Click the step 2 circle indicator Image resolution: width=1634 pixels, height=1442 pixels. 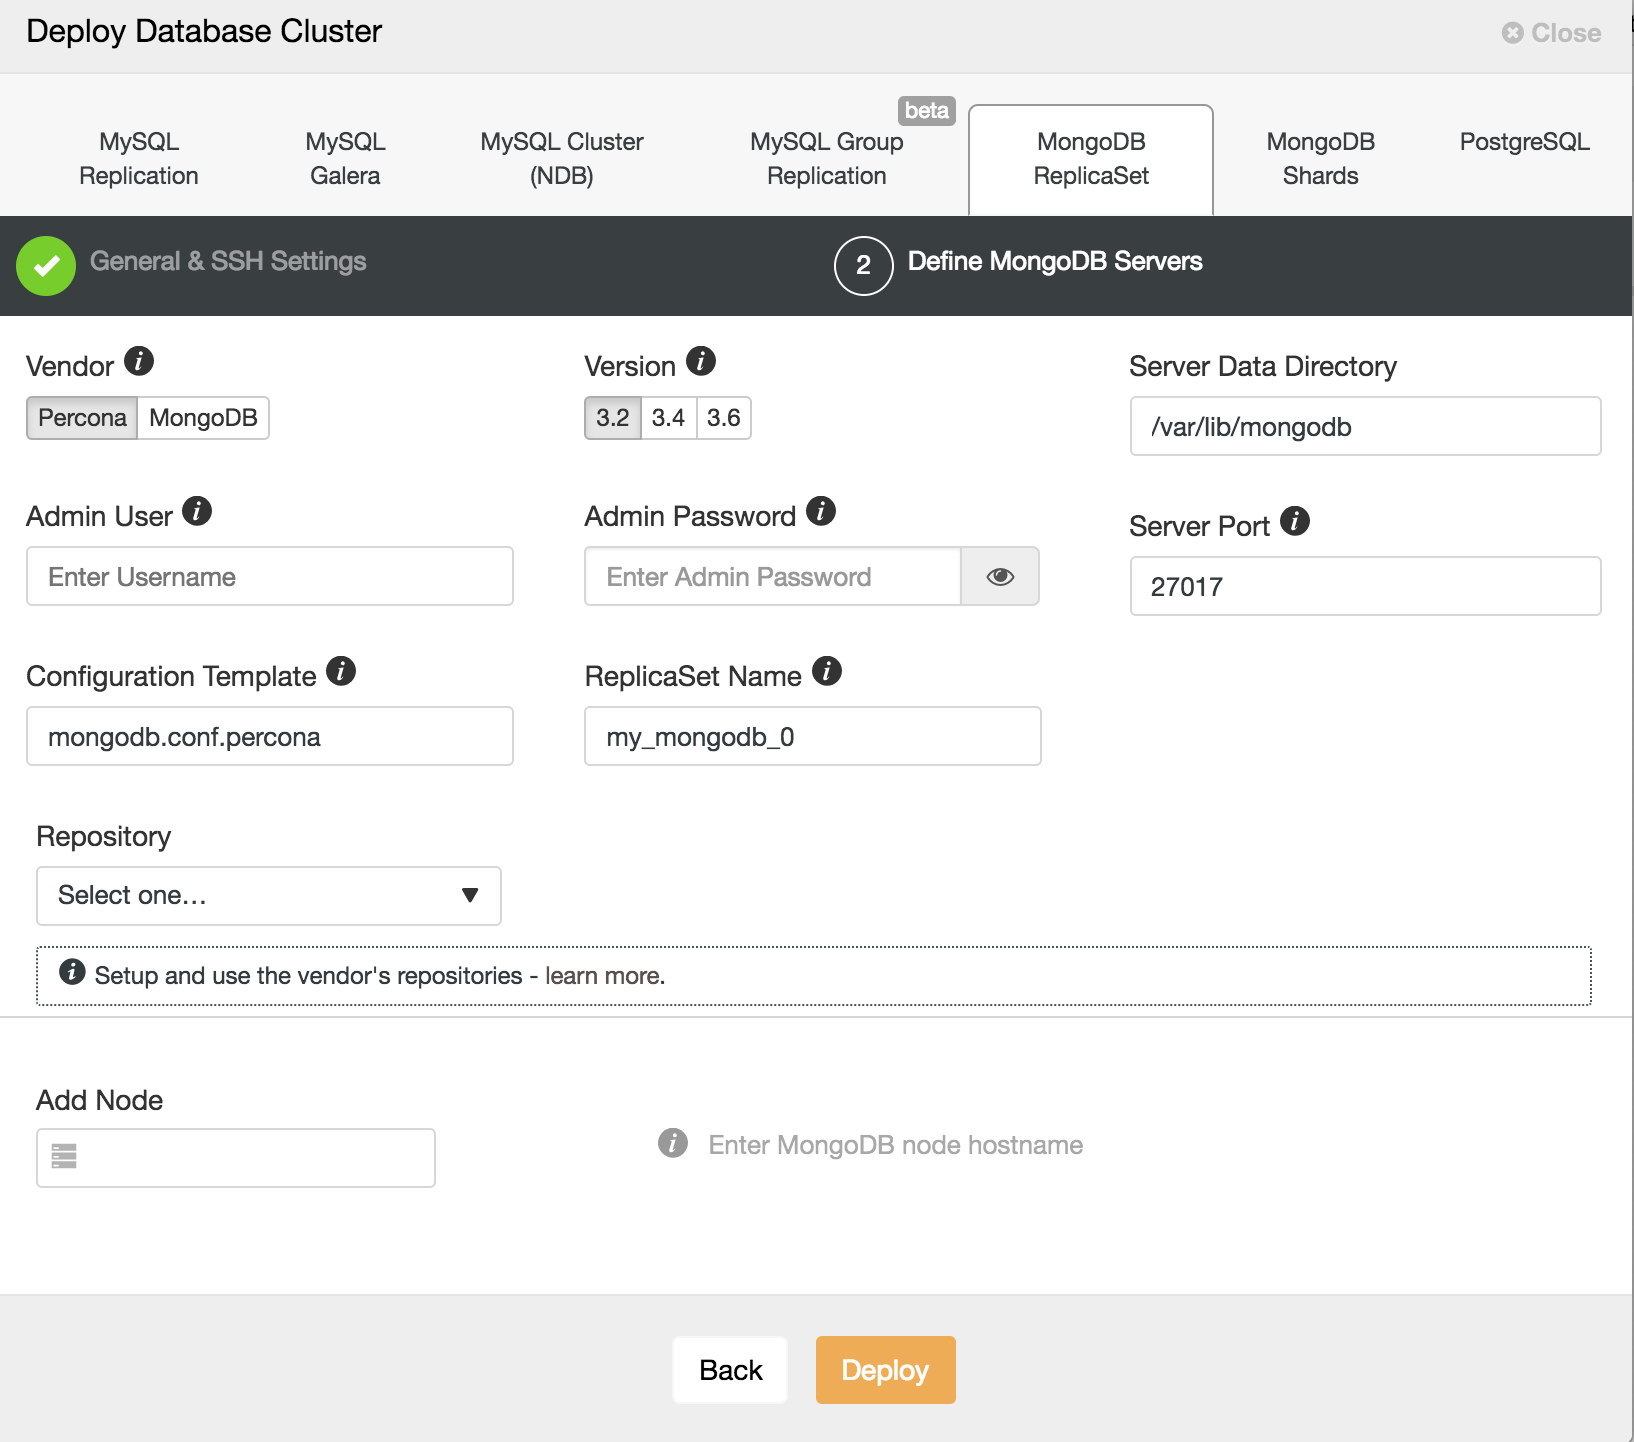(864, 266)
